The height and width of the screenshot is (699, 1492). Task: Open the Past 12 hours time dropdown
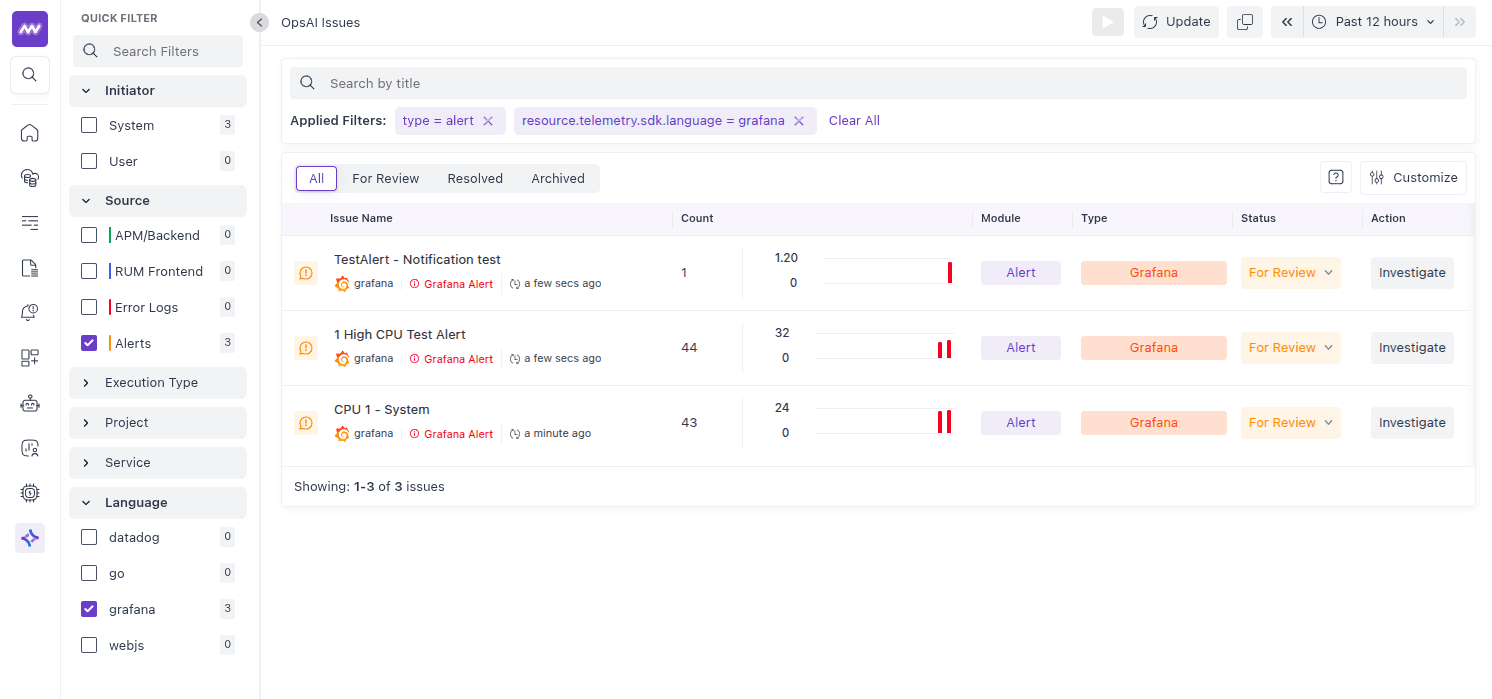click(x=1374, y=22)
